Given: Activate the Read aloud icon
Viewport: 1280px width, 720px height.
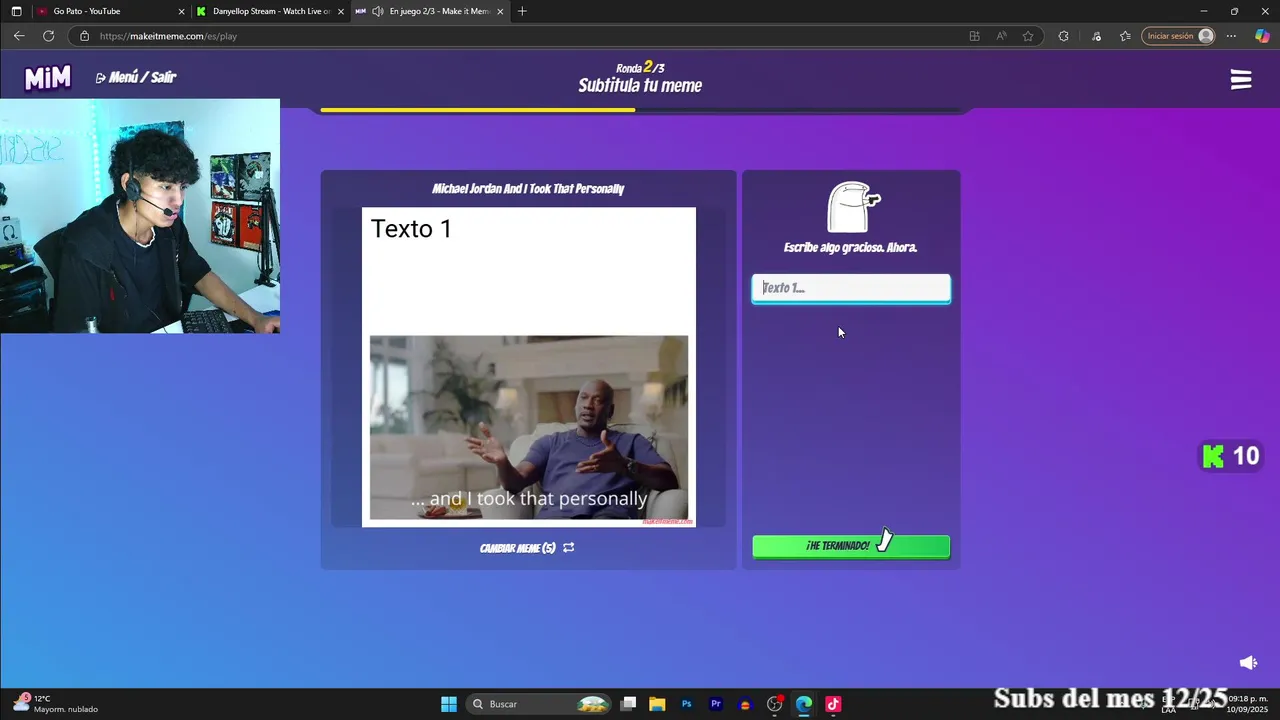Looking at the screenshot, I should click(1001, 36).
